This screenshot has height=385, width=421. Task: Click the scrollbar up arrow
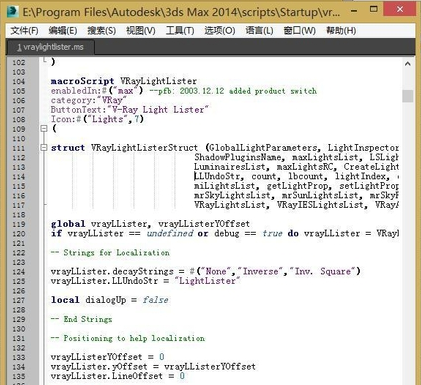tap(407, 64)
